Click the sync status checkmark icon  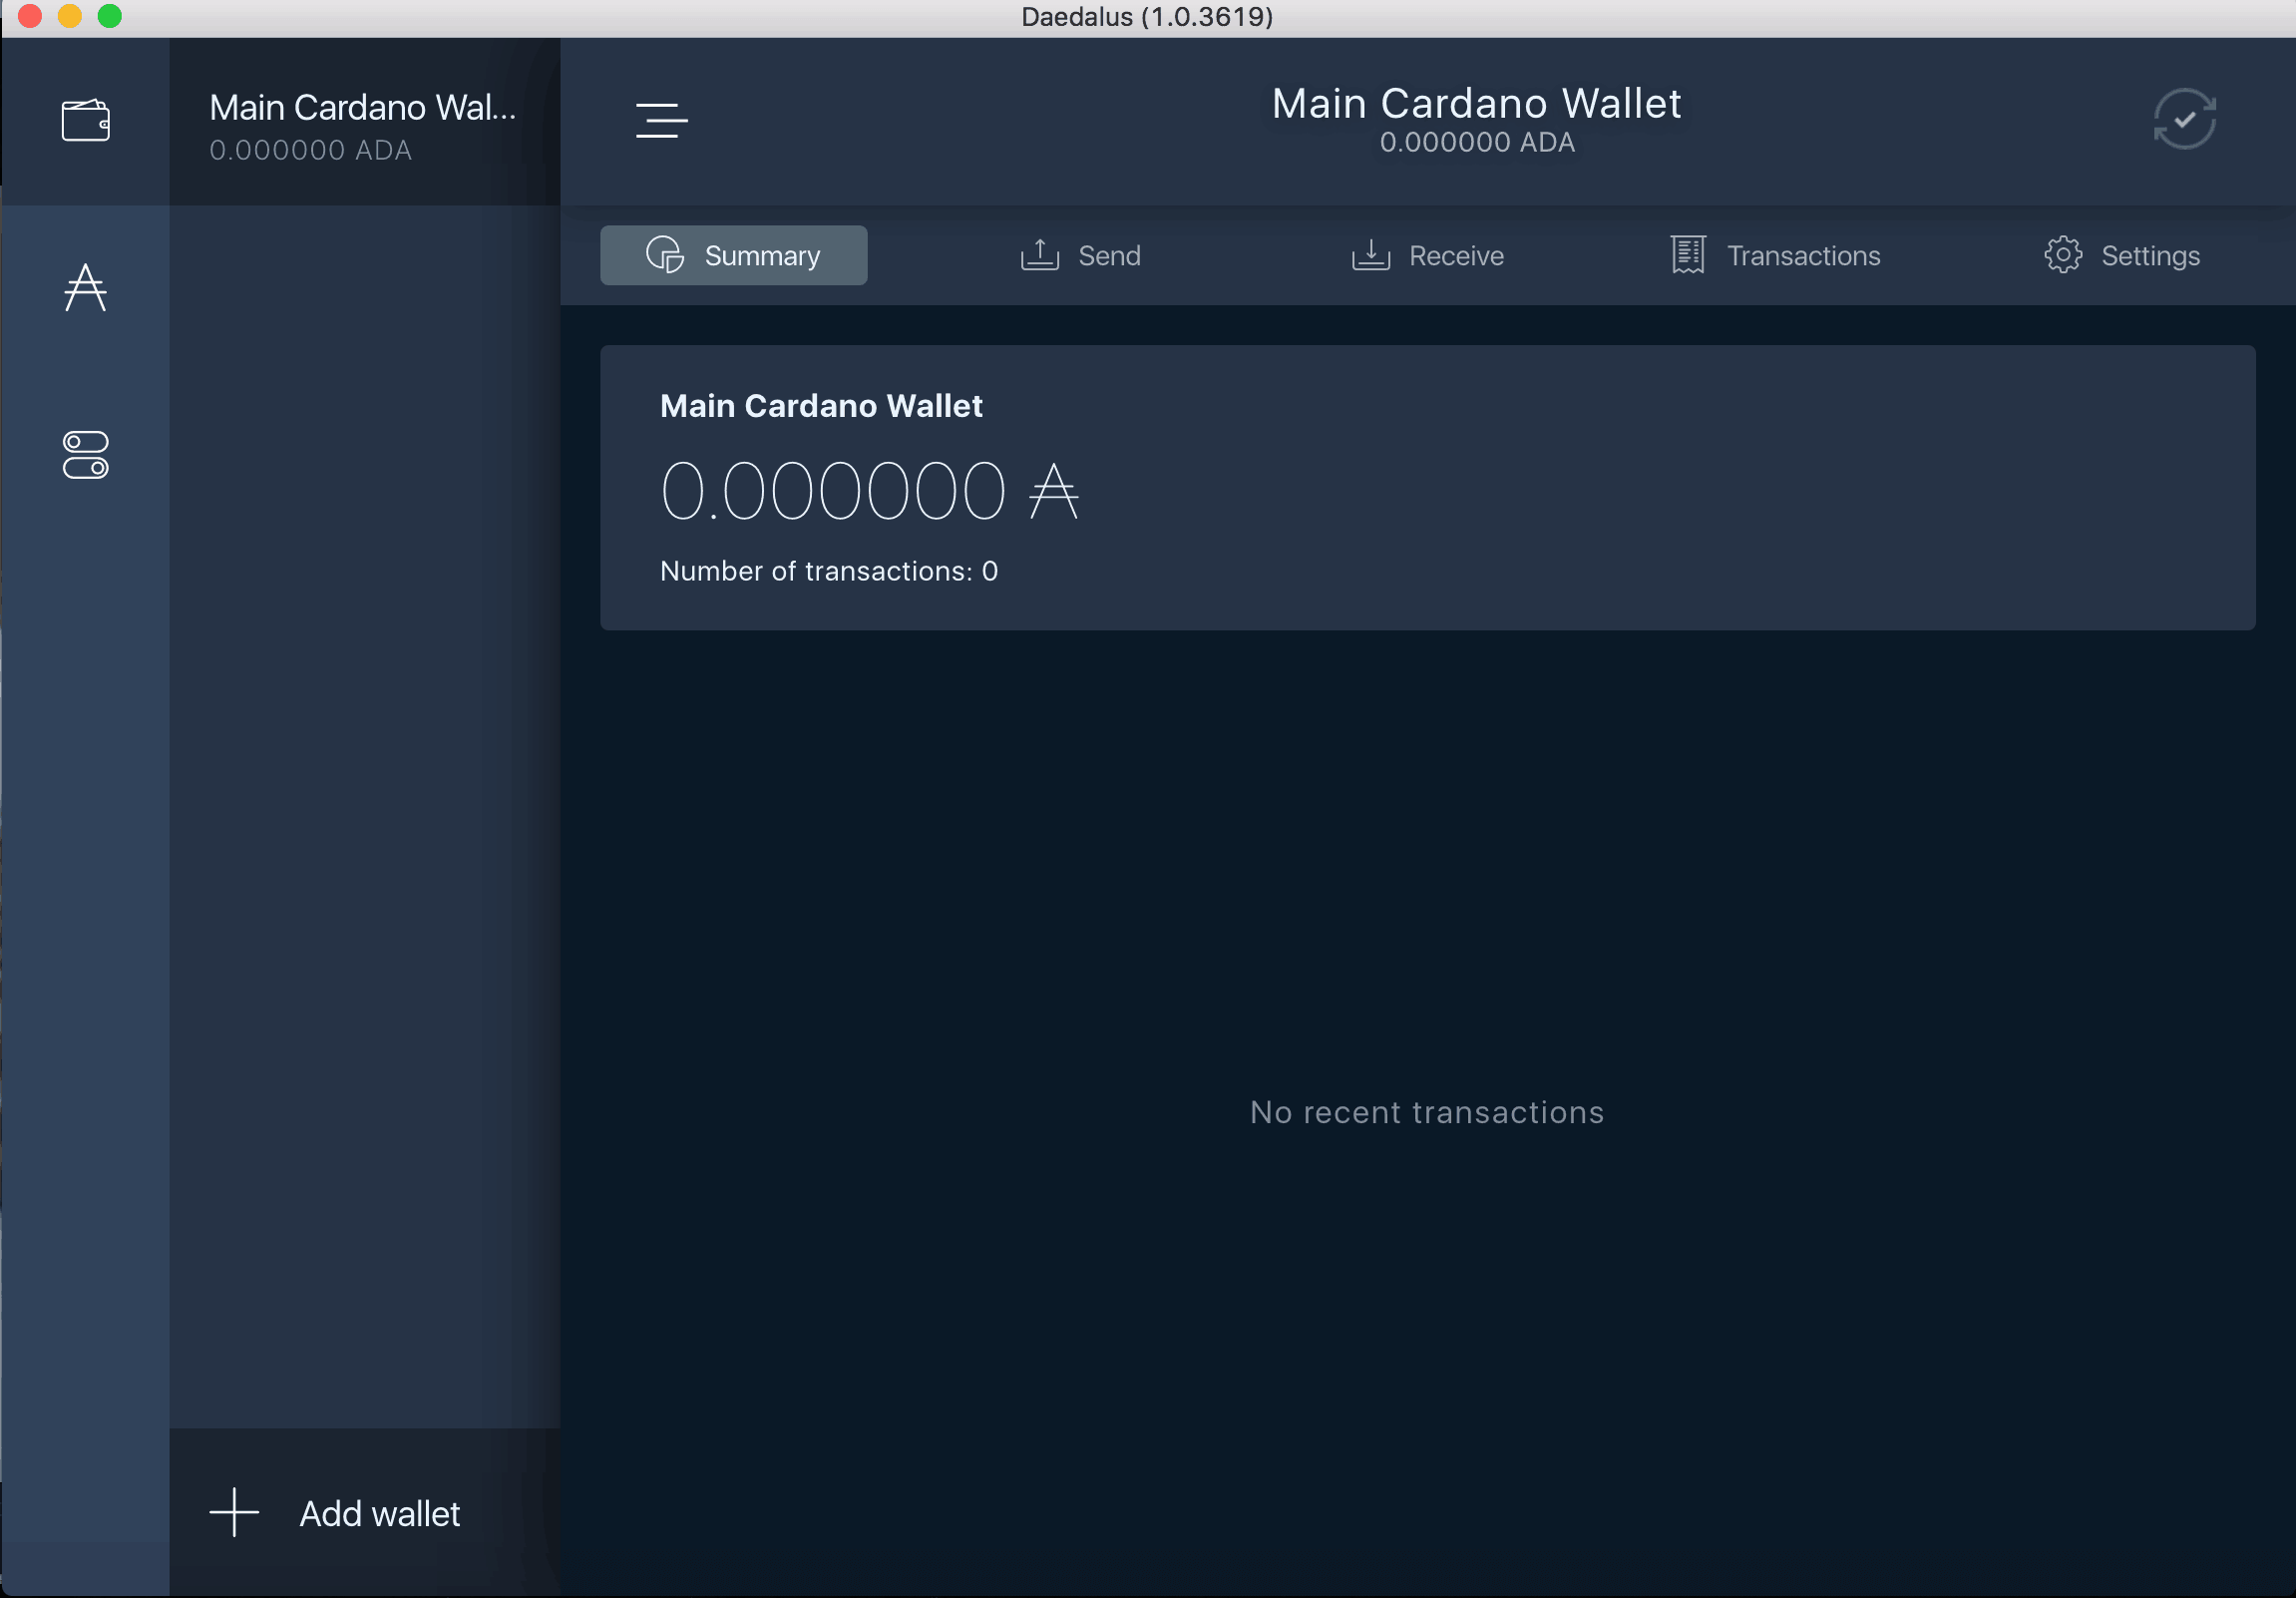tap(2184, 119)
